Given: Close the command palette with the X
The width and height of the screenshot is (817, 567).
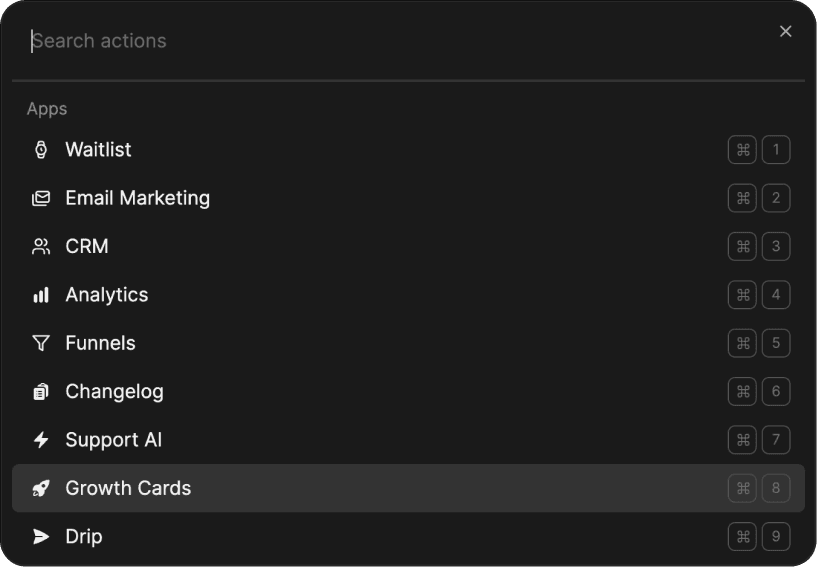Looking at the screenshot, I should pyautogui.click(x=785, y=31).
